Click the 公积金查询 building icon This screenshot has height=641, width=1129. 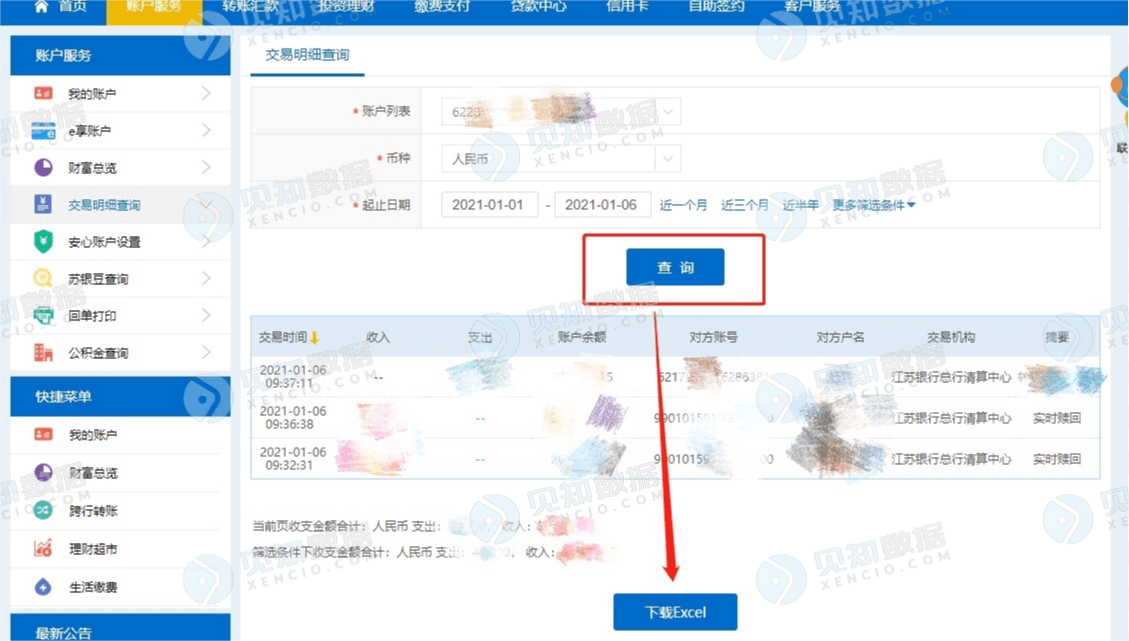(43, 352)
